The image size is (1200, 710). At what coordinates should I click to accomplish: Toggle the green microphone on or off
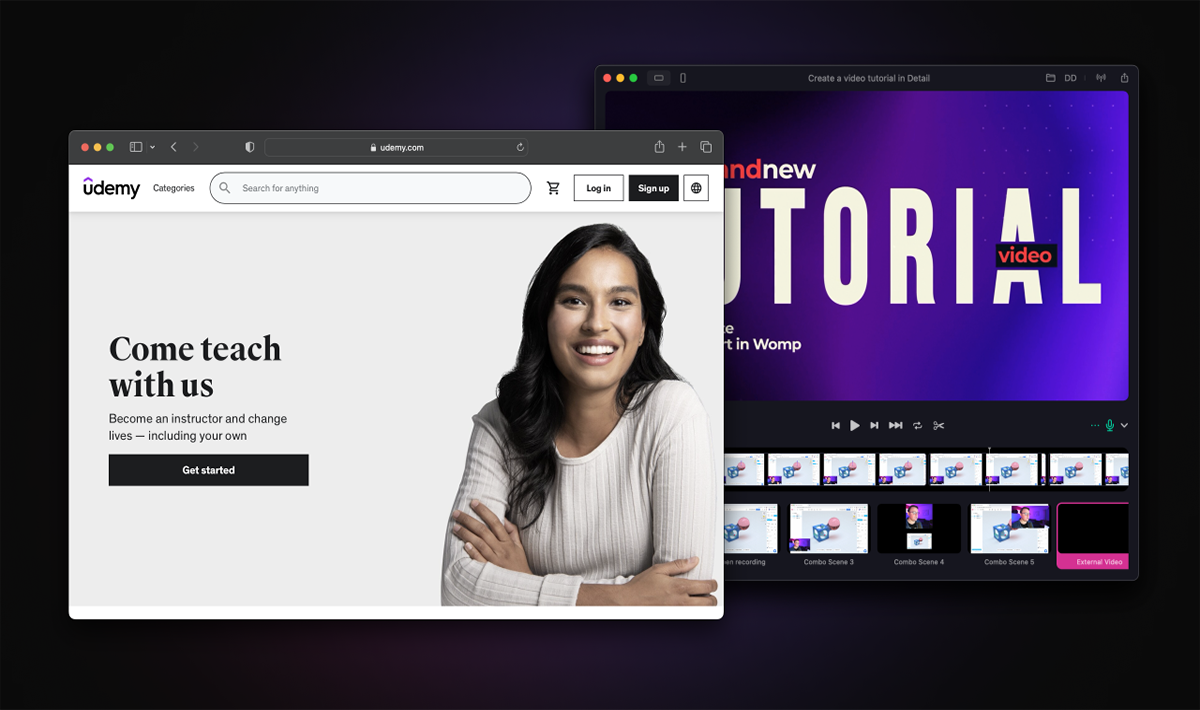tap(1109, 426)
